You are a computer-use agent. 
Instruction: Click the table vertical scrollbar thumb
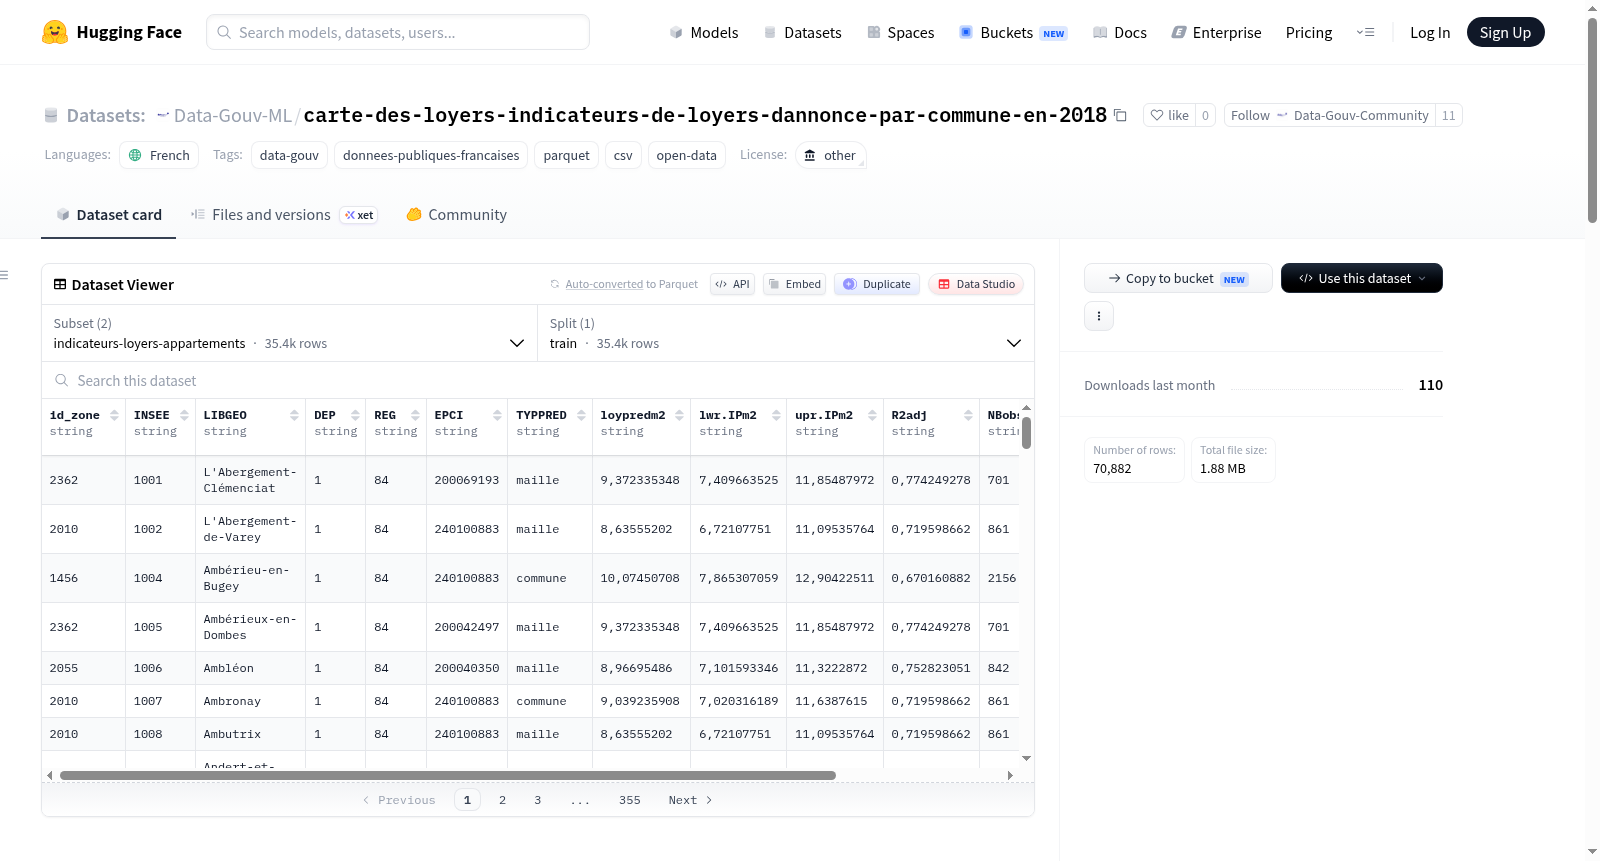pos(1026,433)
